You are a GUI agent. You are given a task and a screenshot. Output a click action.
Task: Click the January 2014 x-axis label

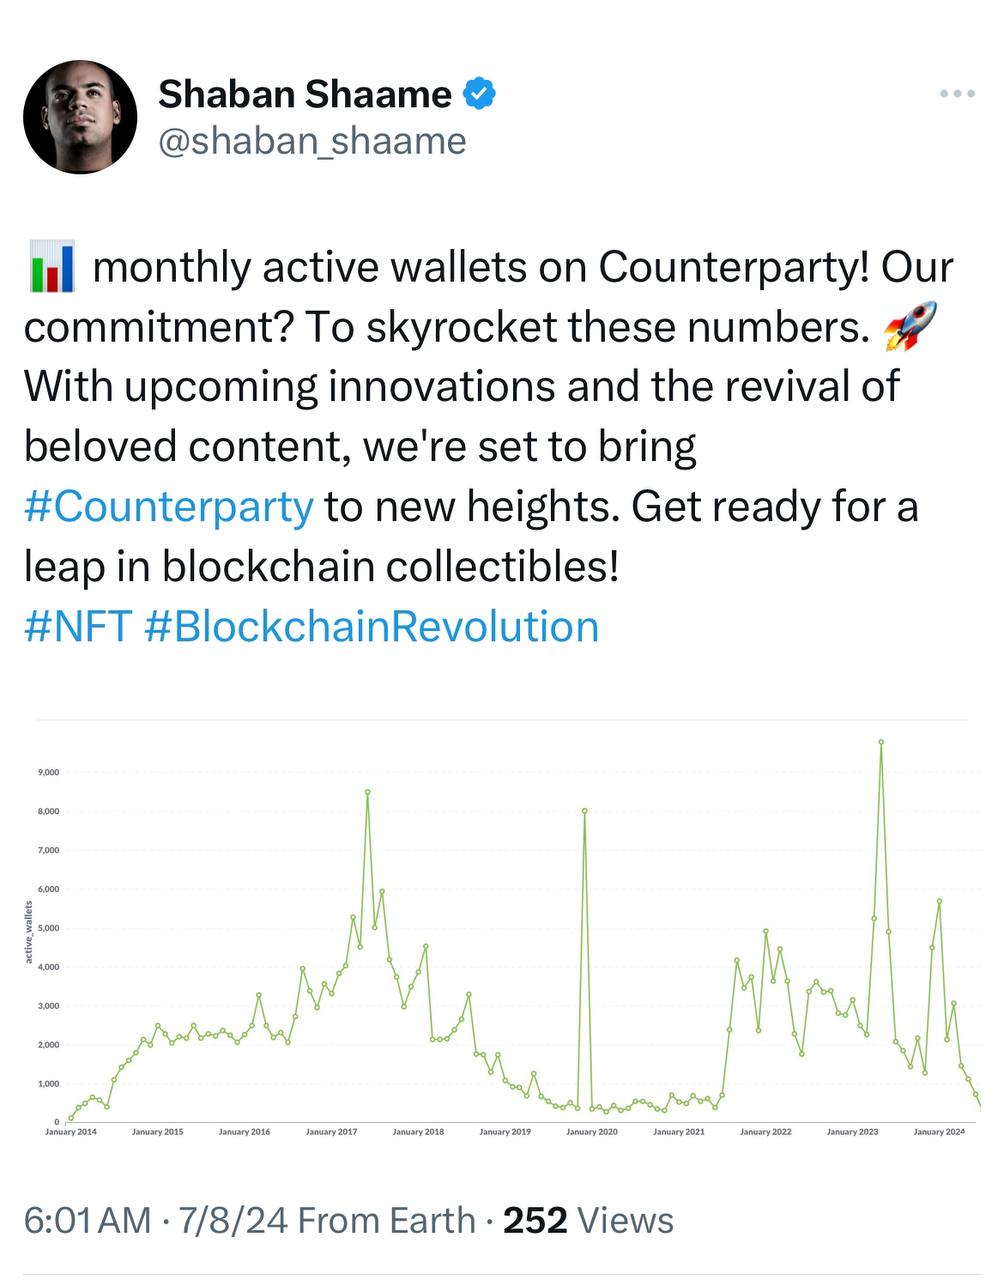(71, 1132)
